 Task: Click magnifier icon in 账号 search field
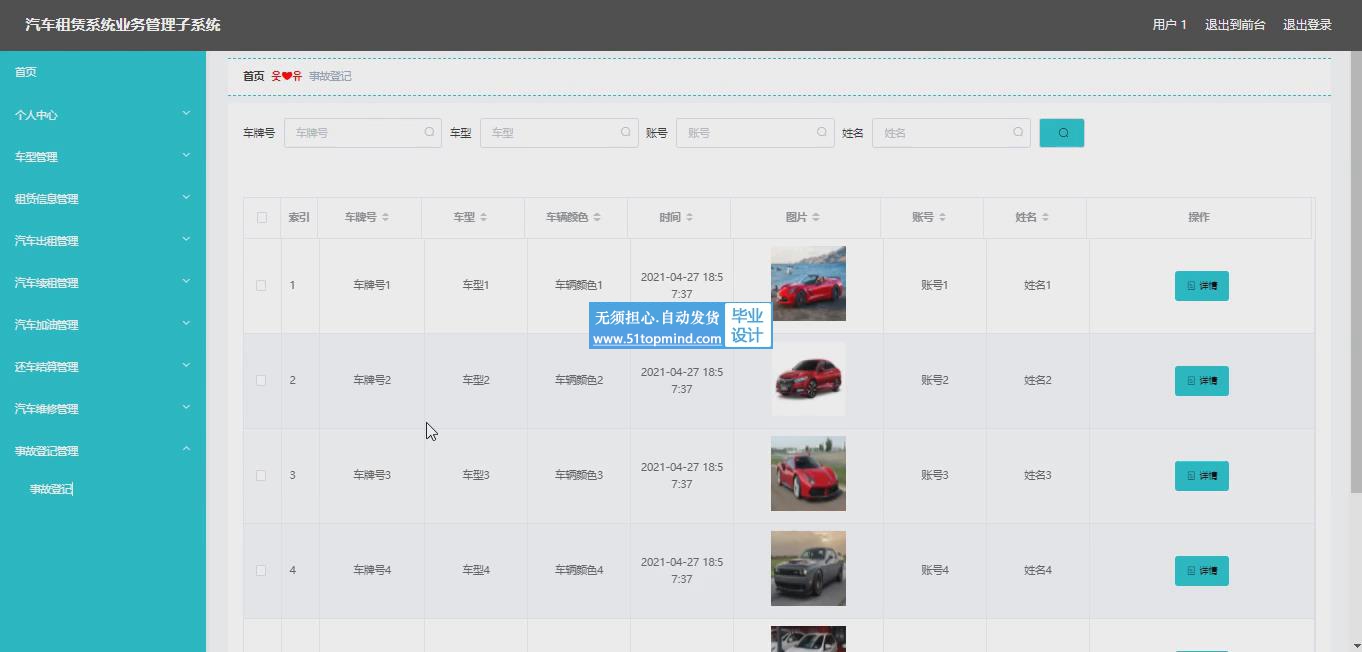point(821,132)
